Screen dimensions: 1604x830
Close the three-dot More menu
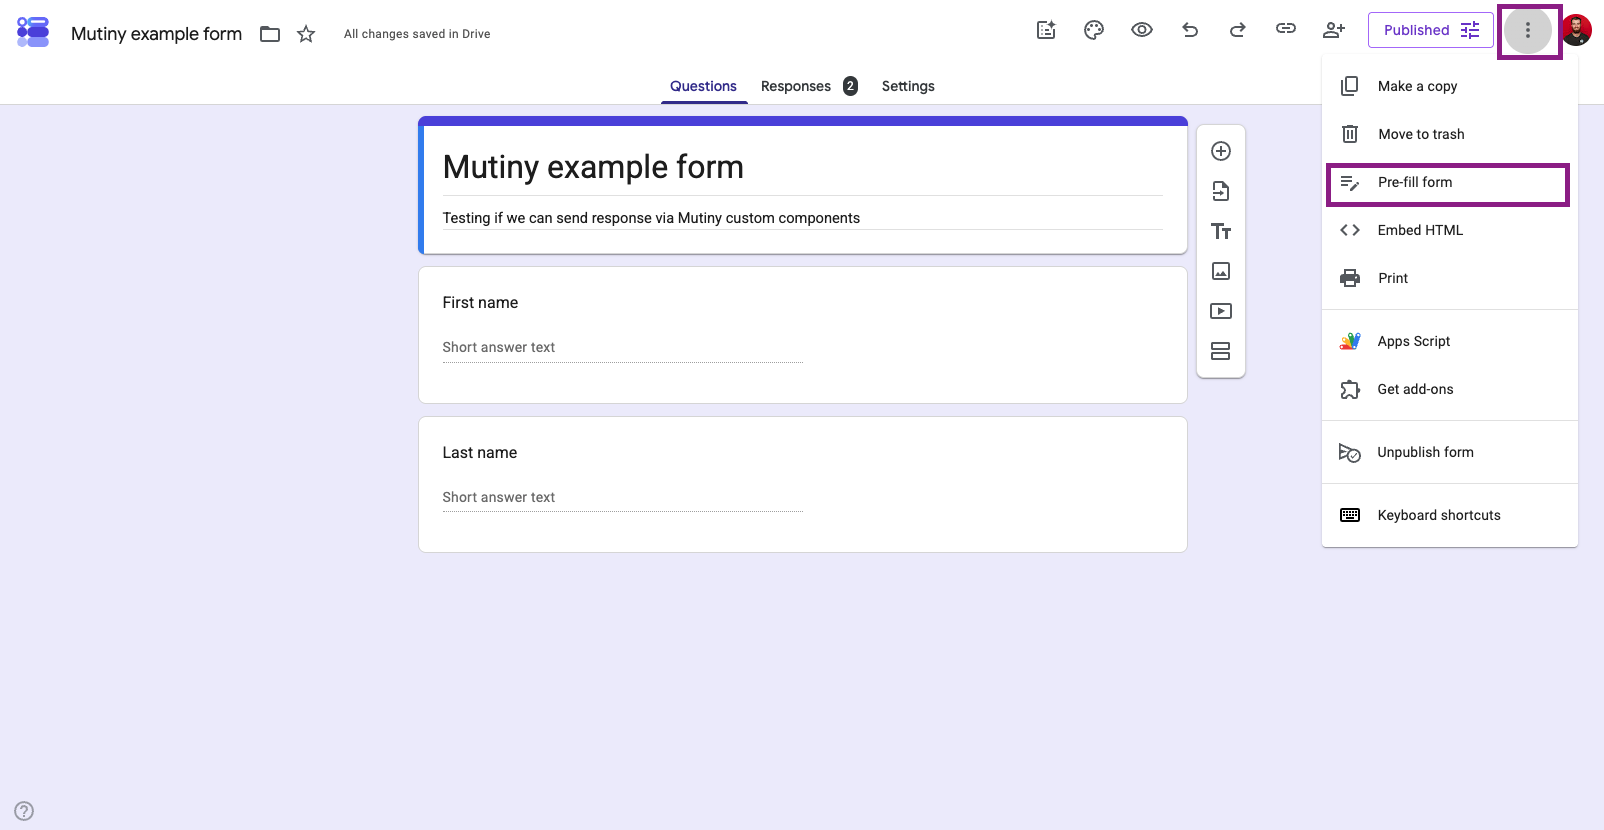[x=1528, y=31]
